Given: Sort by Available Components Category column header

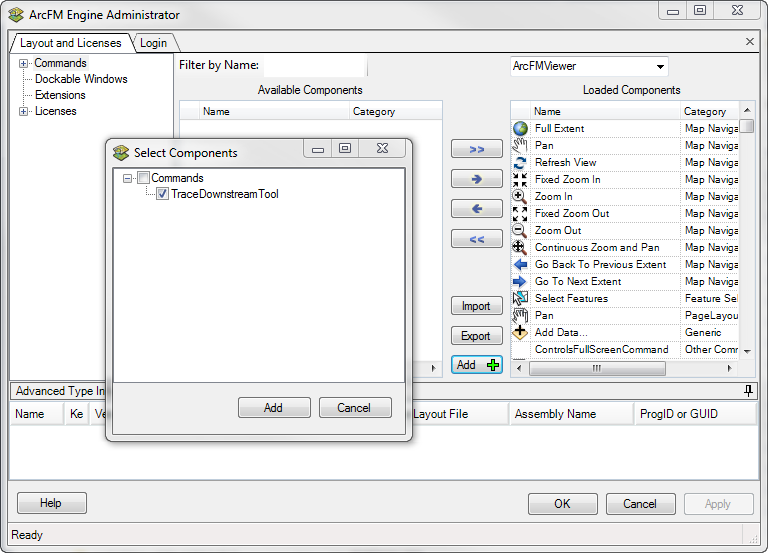Looking at the screenshot, I should (396, 111).
